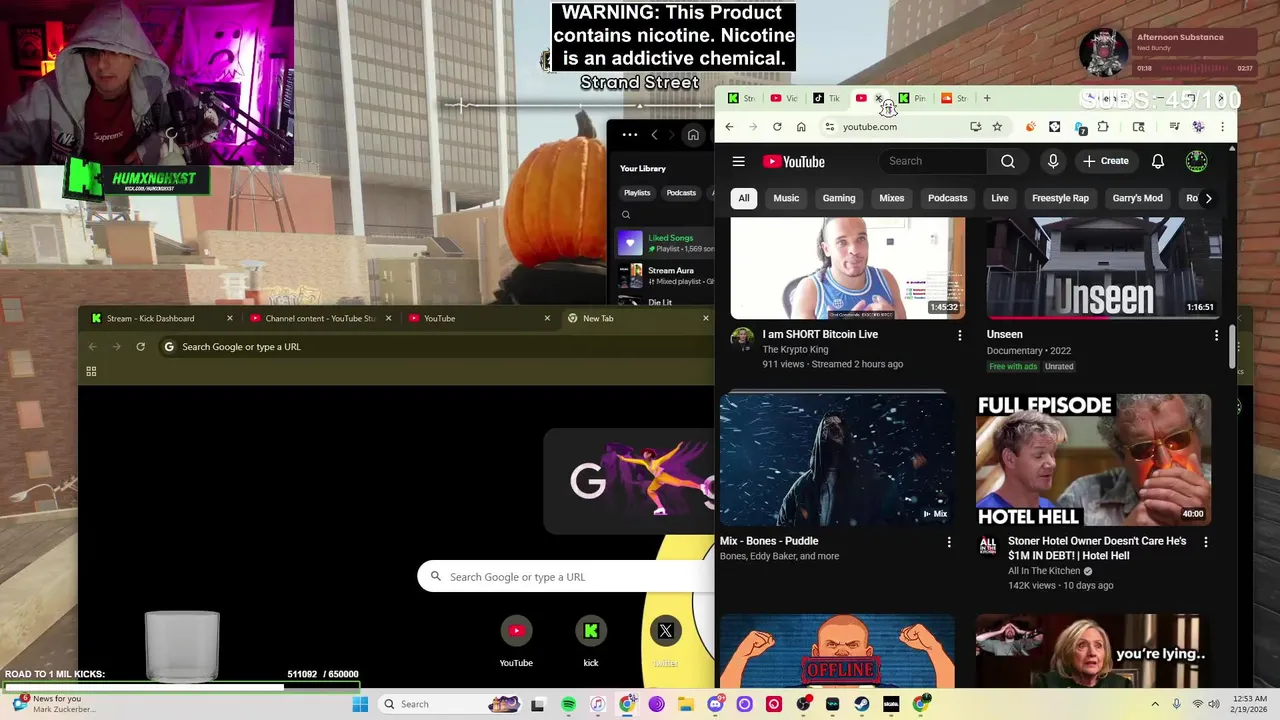The height and width of the screenshot is (720, 1280).
Task: Show more filter chips with the right arrow
Action: tap(1208, 198)
